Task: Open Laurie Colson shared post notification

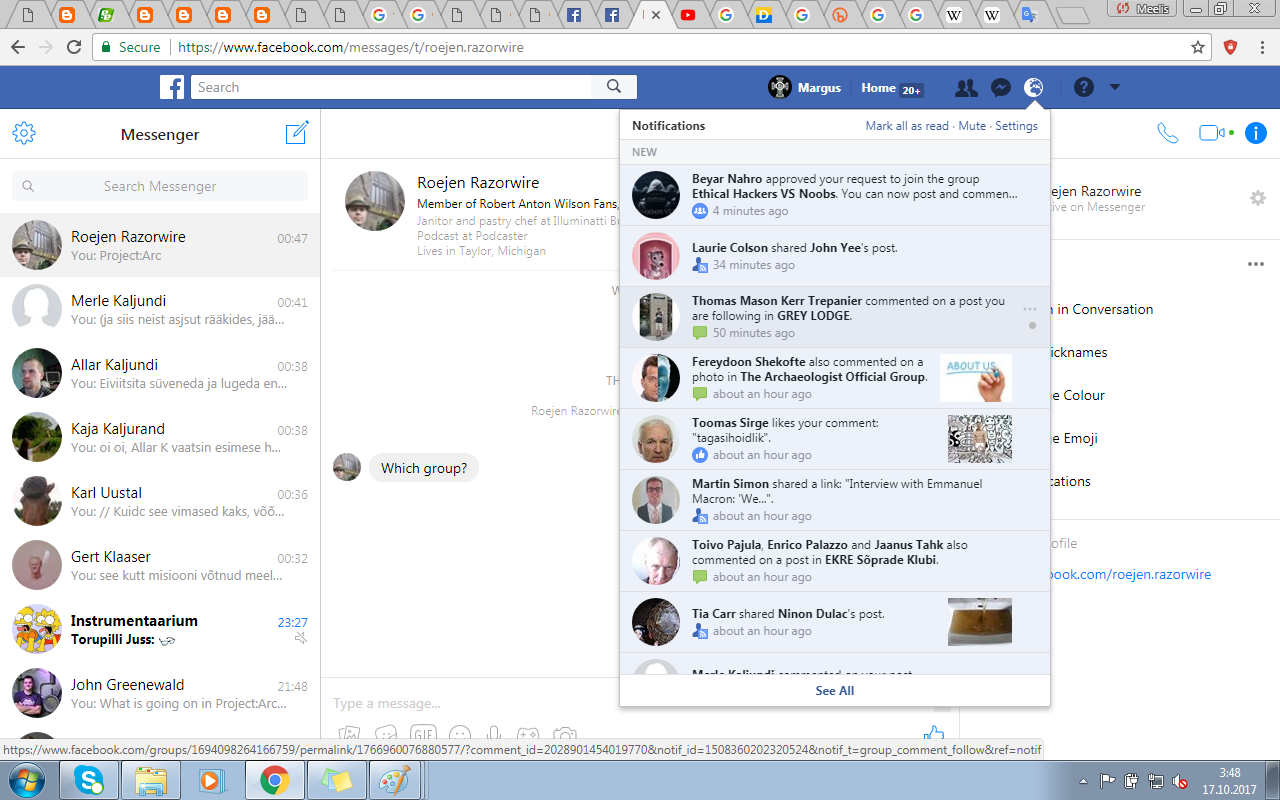Action: pos(835,256)
